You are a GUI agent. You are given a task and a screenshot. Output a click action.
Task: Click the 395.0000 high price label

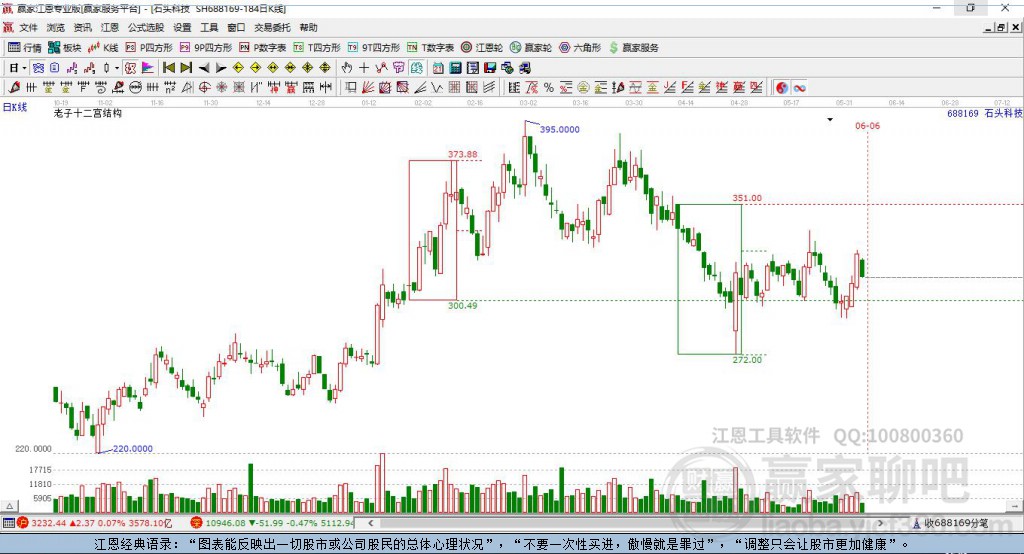(x=560, y=129)
